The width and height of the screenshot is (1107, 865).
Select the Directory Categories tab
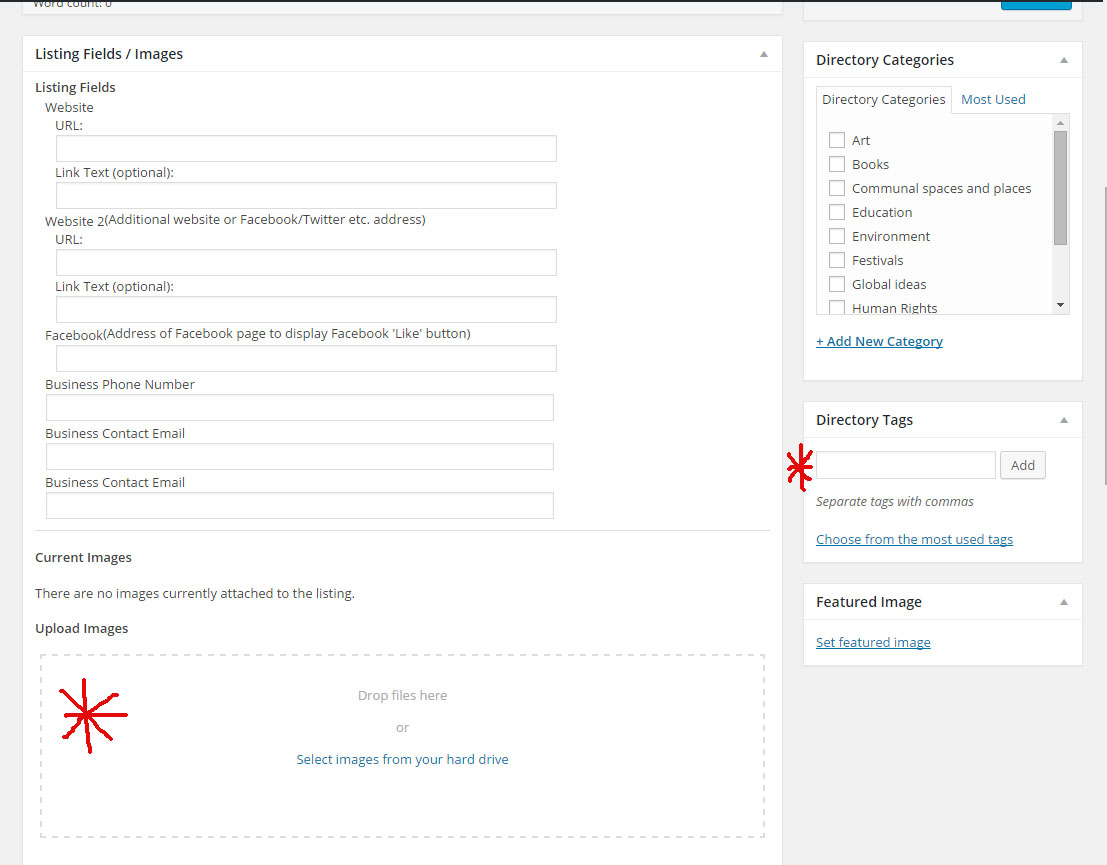tap(883, 99)
